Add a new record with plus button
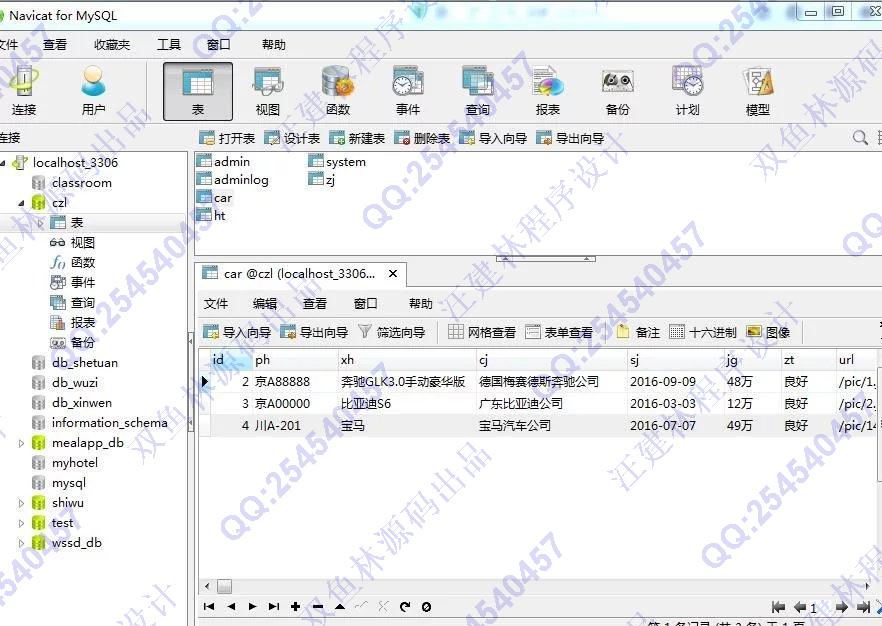 (295, 606)
